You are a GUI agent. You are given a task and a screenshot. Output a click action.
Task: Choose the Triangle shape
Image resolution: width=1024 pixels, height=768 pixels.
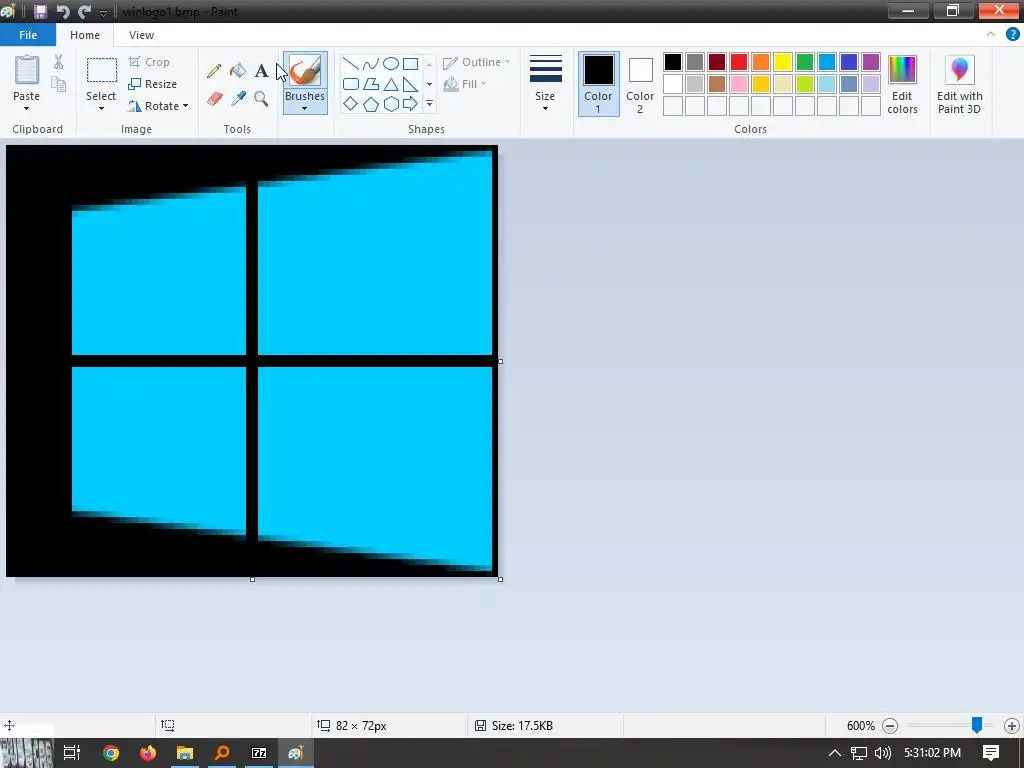pyautogui.click(x=391, y=84)
